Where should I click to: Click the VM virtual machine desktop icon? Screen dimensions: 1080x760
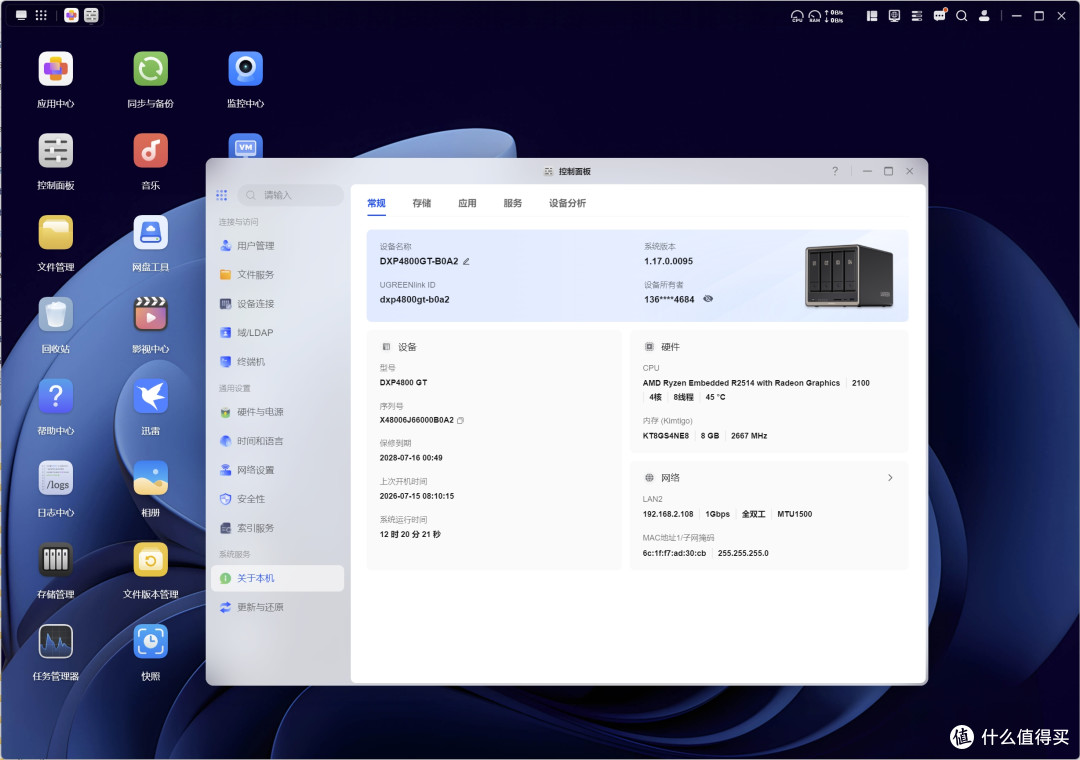(x=245, y=145)
